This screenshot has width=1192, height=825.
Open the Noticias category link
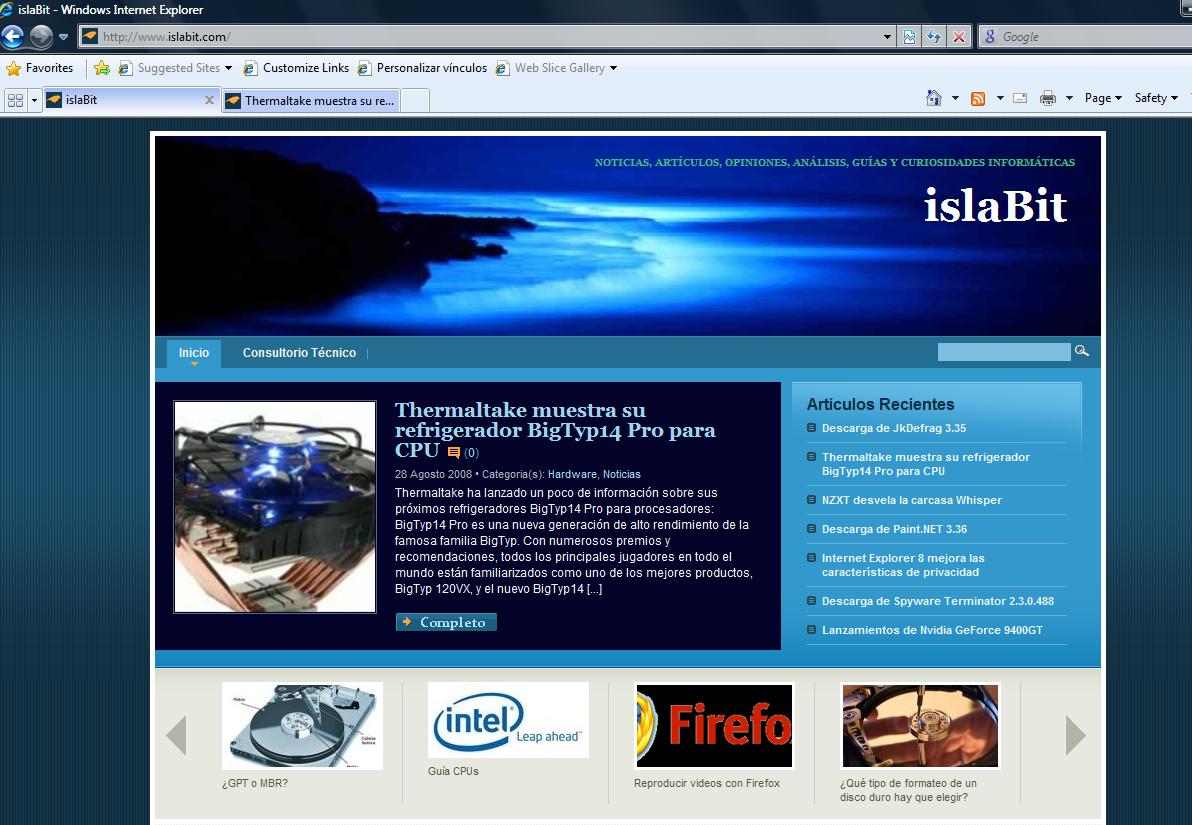pos(622,474)
